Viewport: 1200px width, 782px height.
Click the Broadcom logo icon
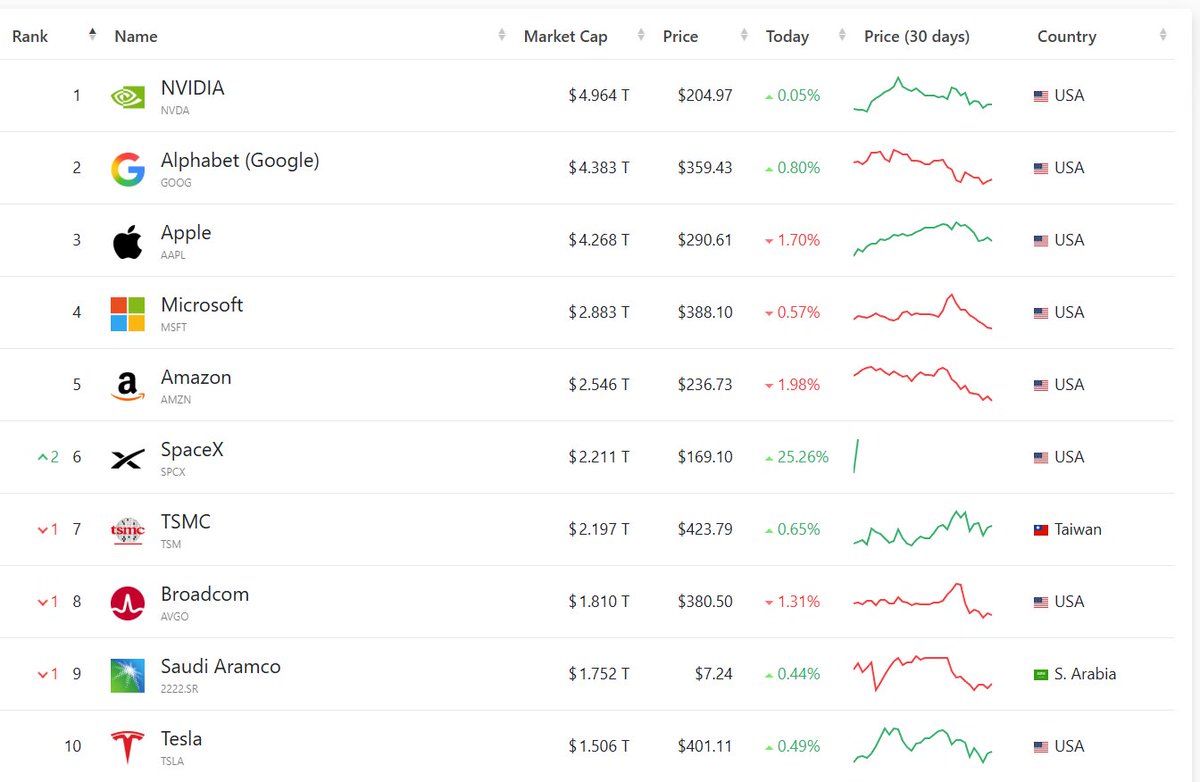coord(127,603)
